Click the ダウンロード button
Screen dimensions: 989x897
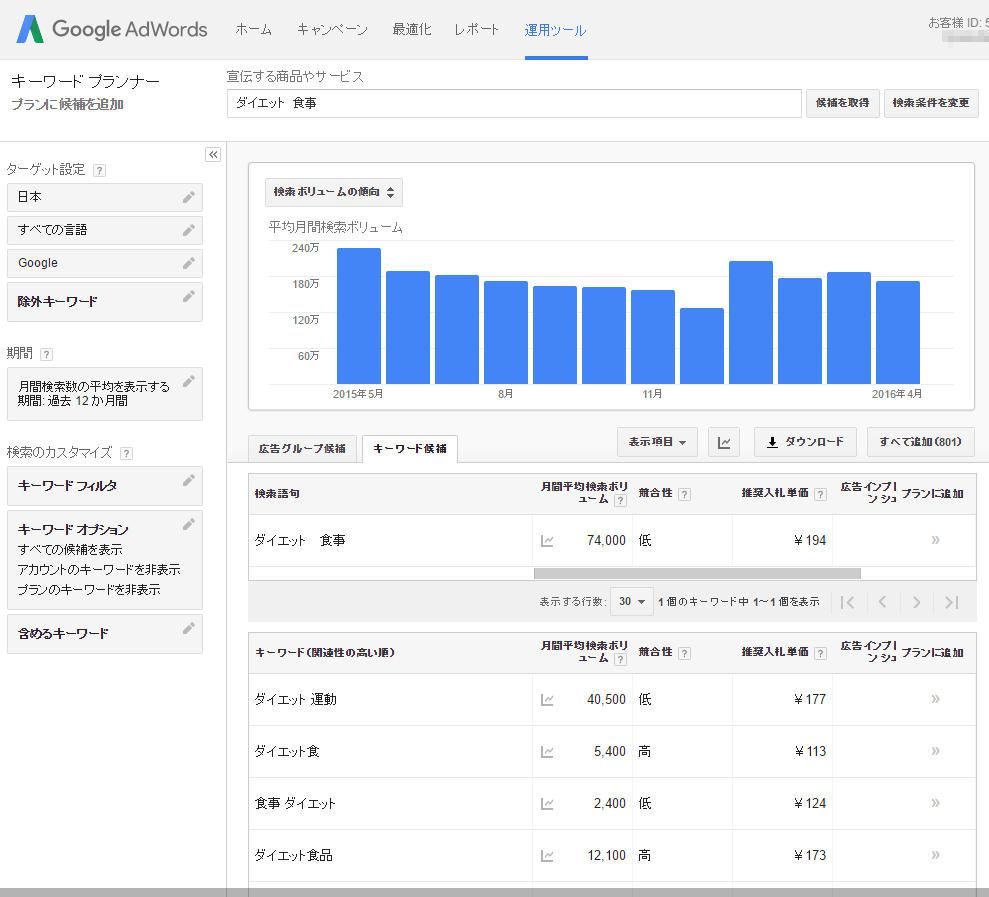[x=805, y=442]
